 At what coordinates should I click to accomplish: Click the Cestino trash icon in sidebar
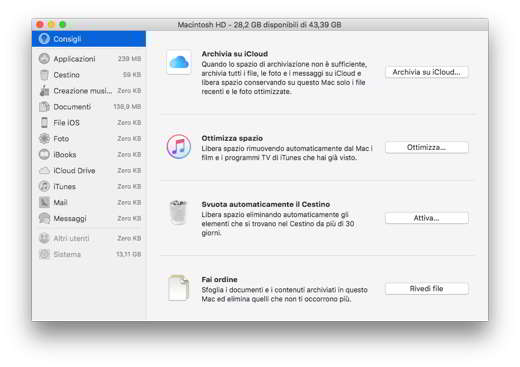point(44,75)
